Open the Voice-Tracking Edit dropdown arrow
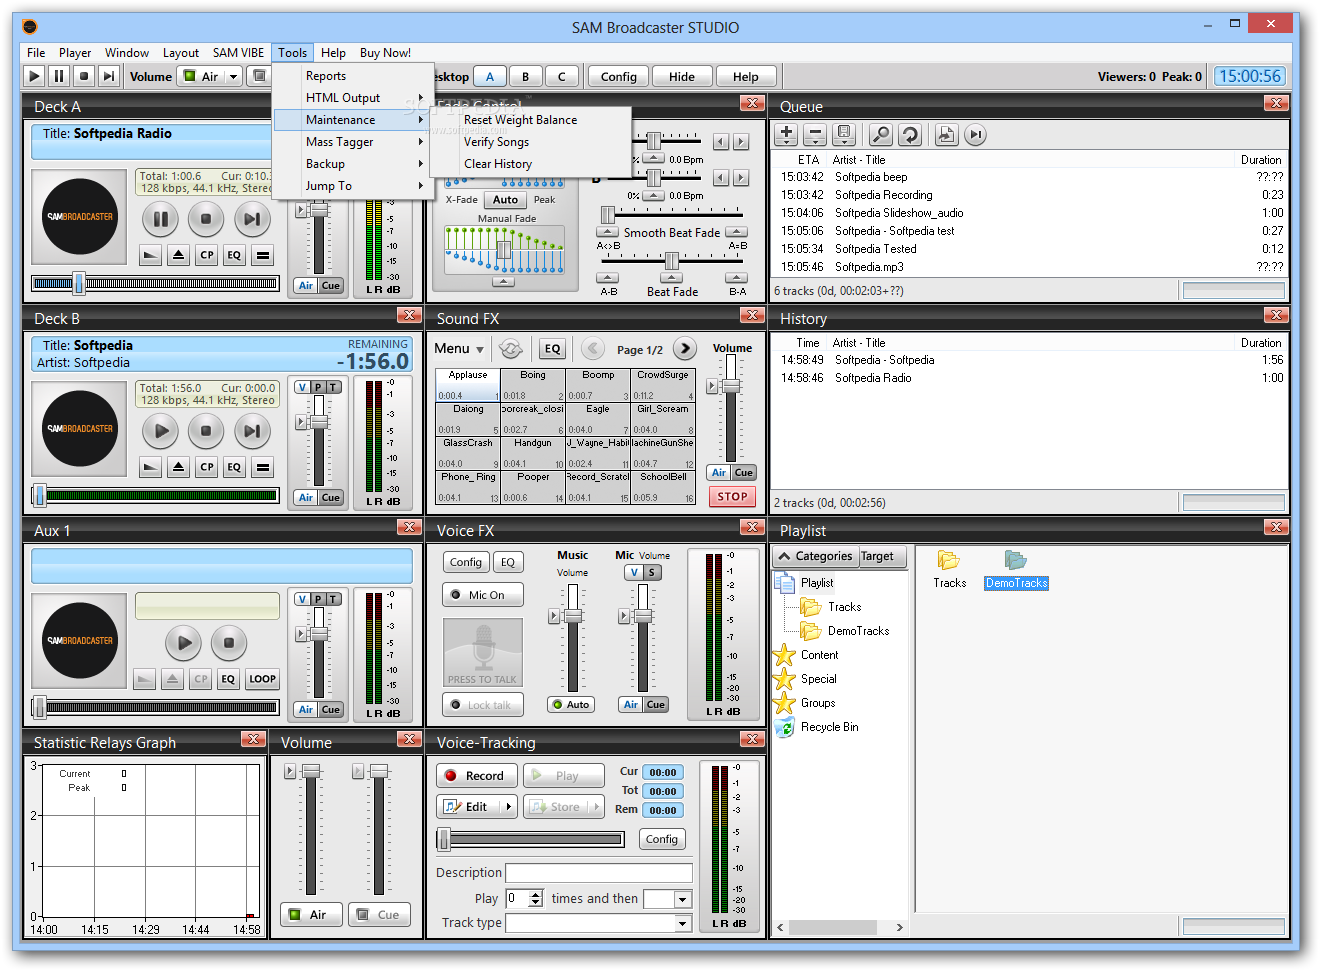Image resolution: width=1320 pixels, height=971 pixels. pyautogui.click(x=509, y=807)
